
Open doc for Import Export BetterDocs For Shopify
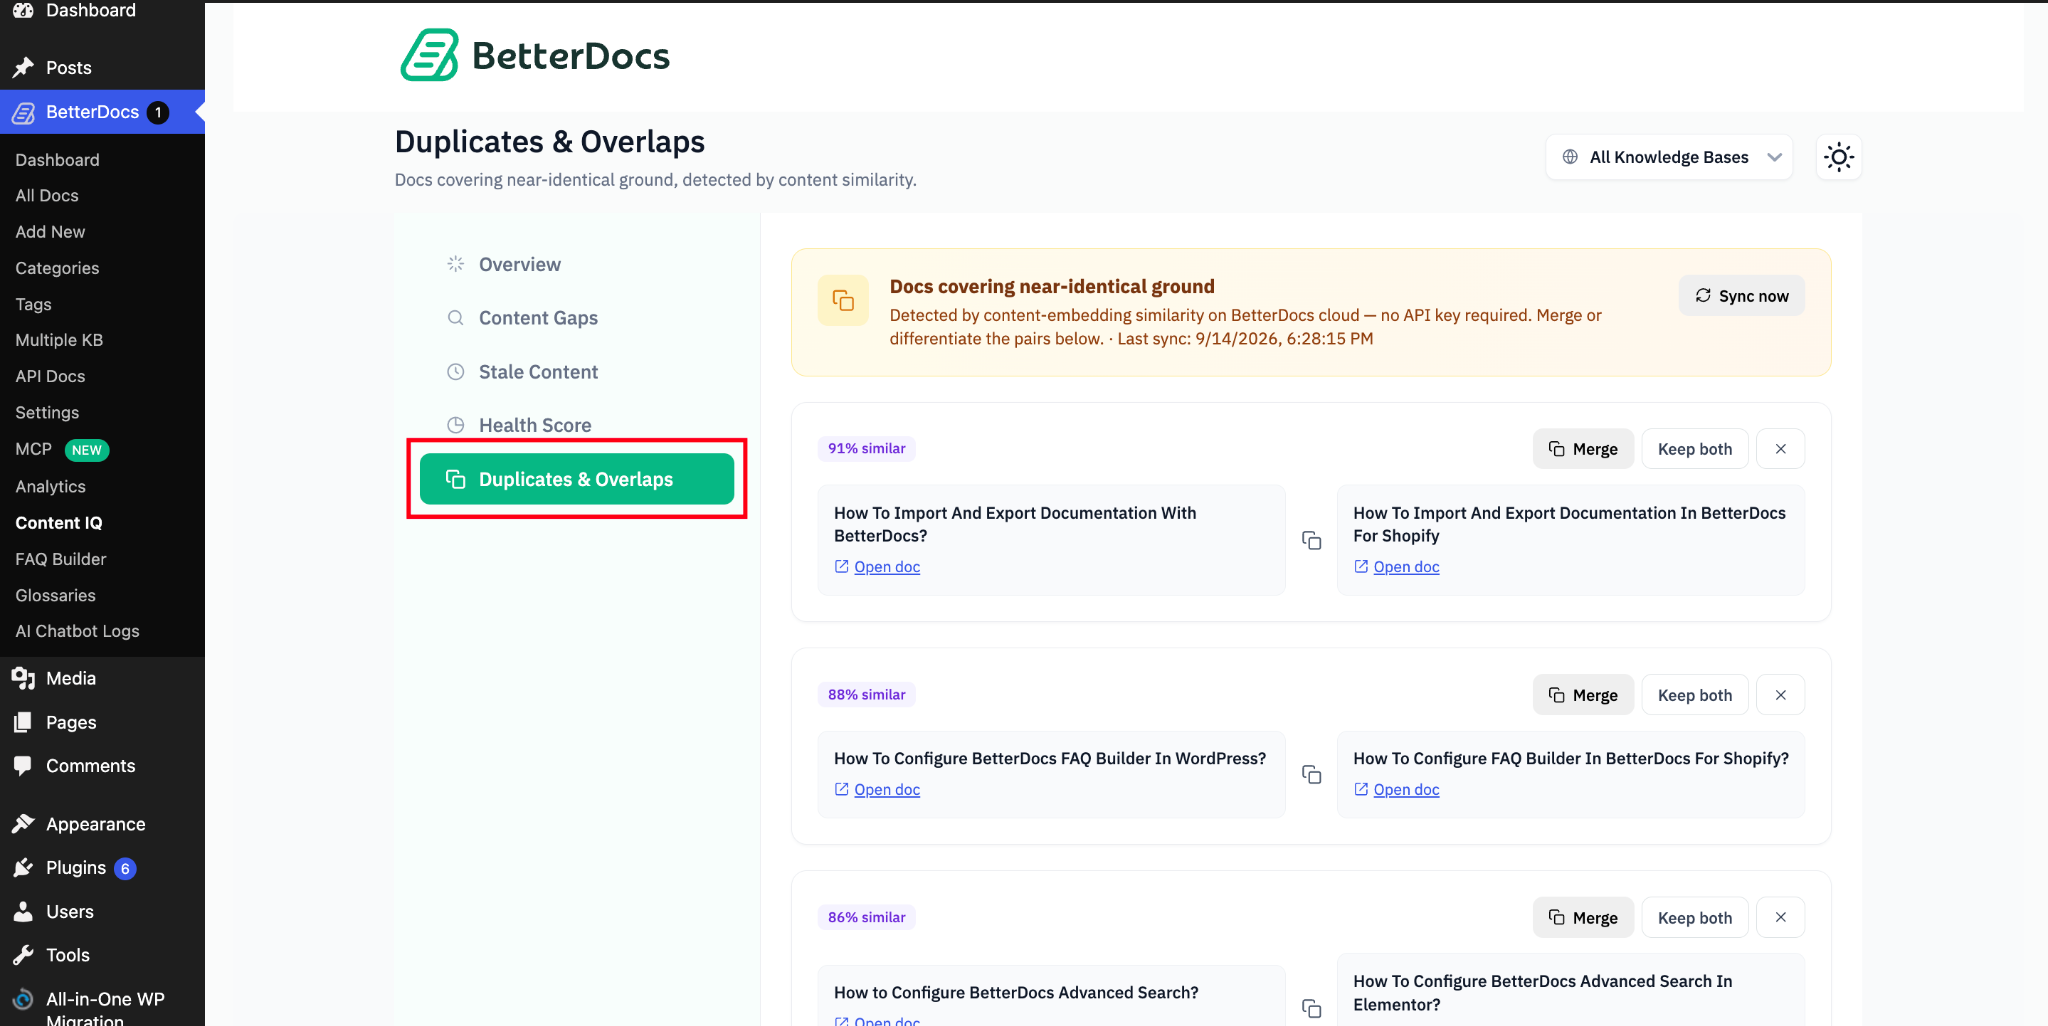pyautogui.click(x=1396, y=567)
